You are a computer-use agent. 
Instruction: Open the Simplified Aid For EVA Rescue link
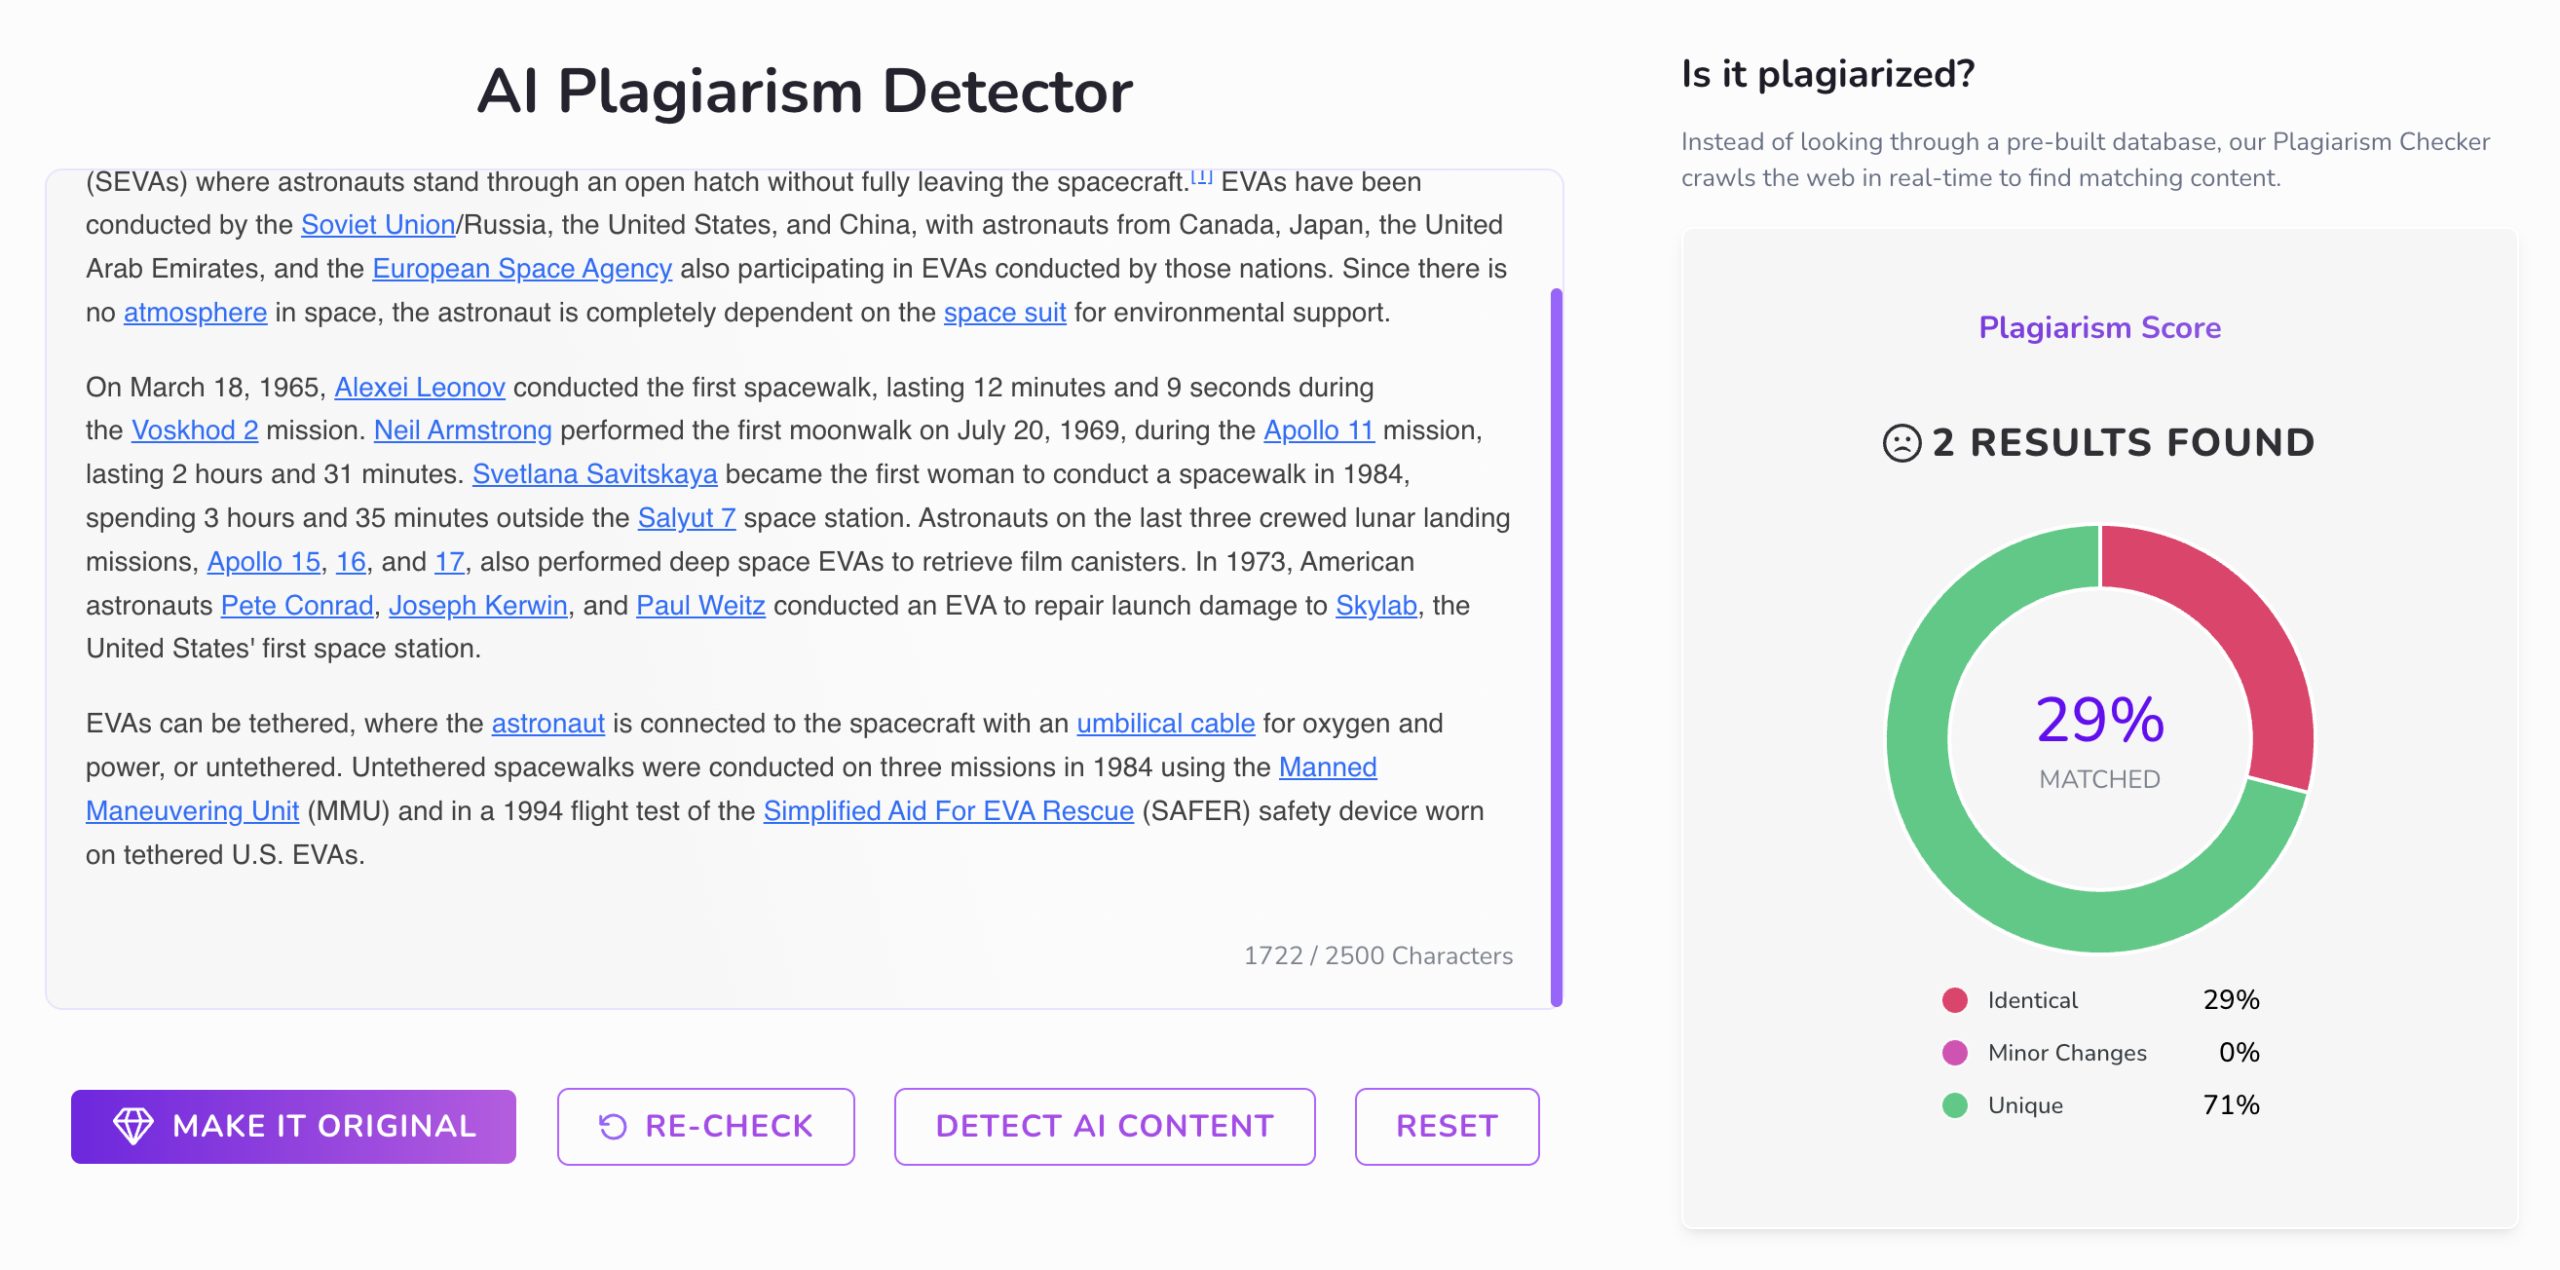coord(948,811)
